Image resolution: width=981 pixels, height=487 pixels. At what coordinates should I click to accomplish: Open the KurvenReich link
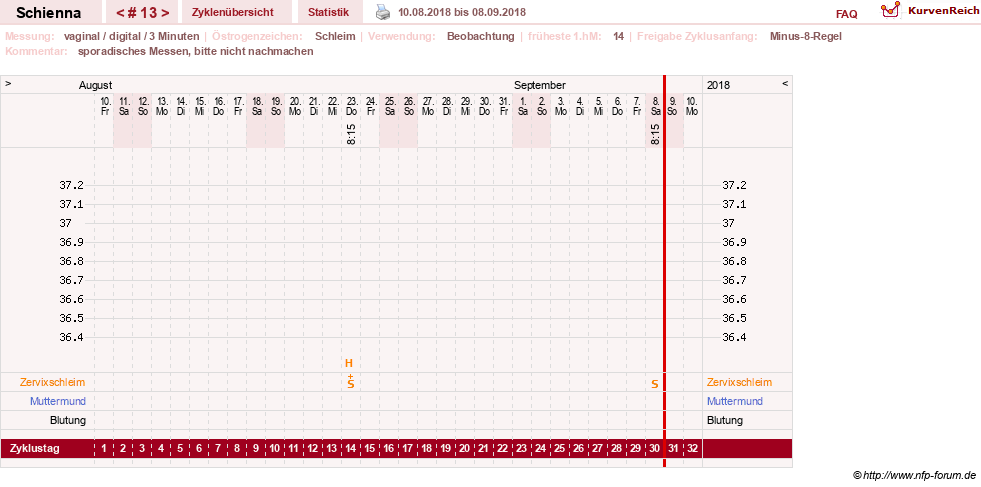944,10
